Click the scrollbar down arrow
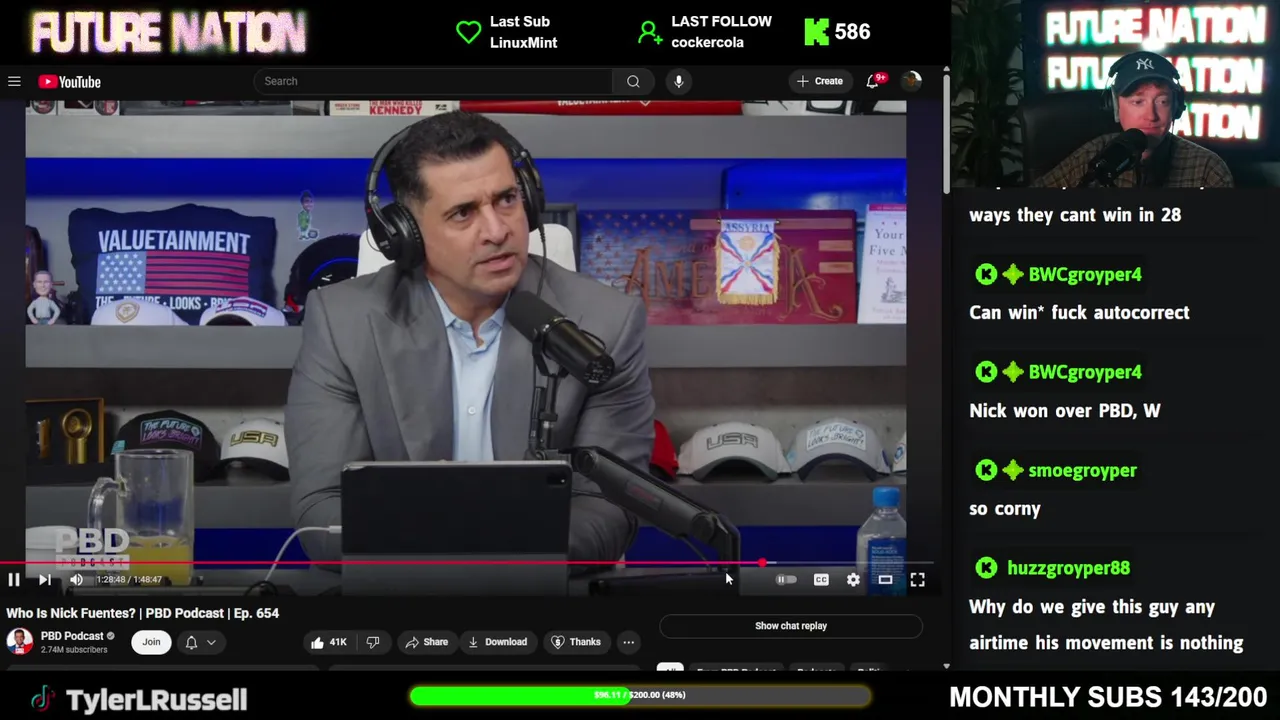This screenshot has width=1280, height=720. 946,666
